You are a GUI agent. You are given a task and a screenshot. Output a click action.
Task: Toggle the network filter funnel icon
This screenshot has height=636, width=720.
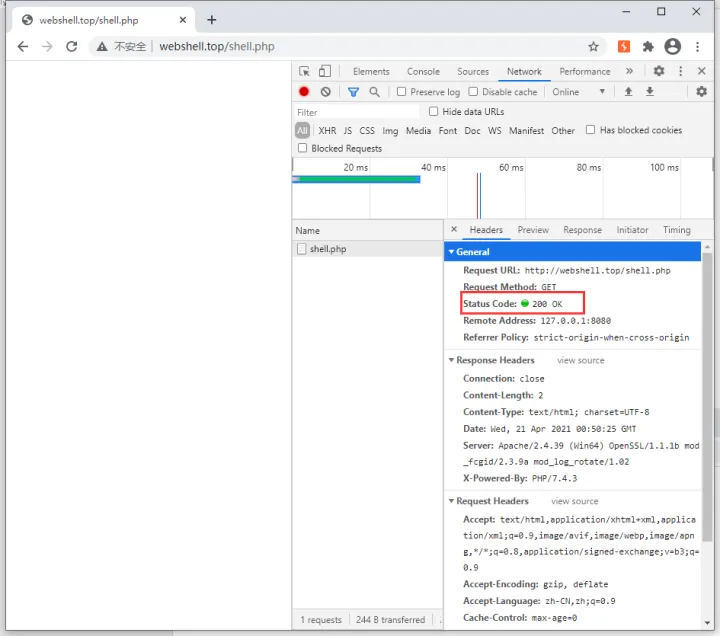pyautogui.click(x=353, y=92)
